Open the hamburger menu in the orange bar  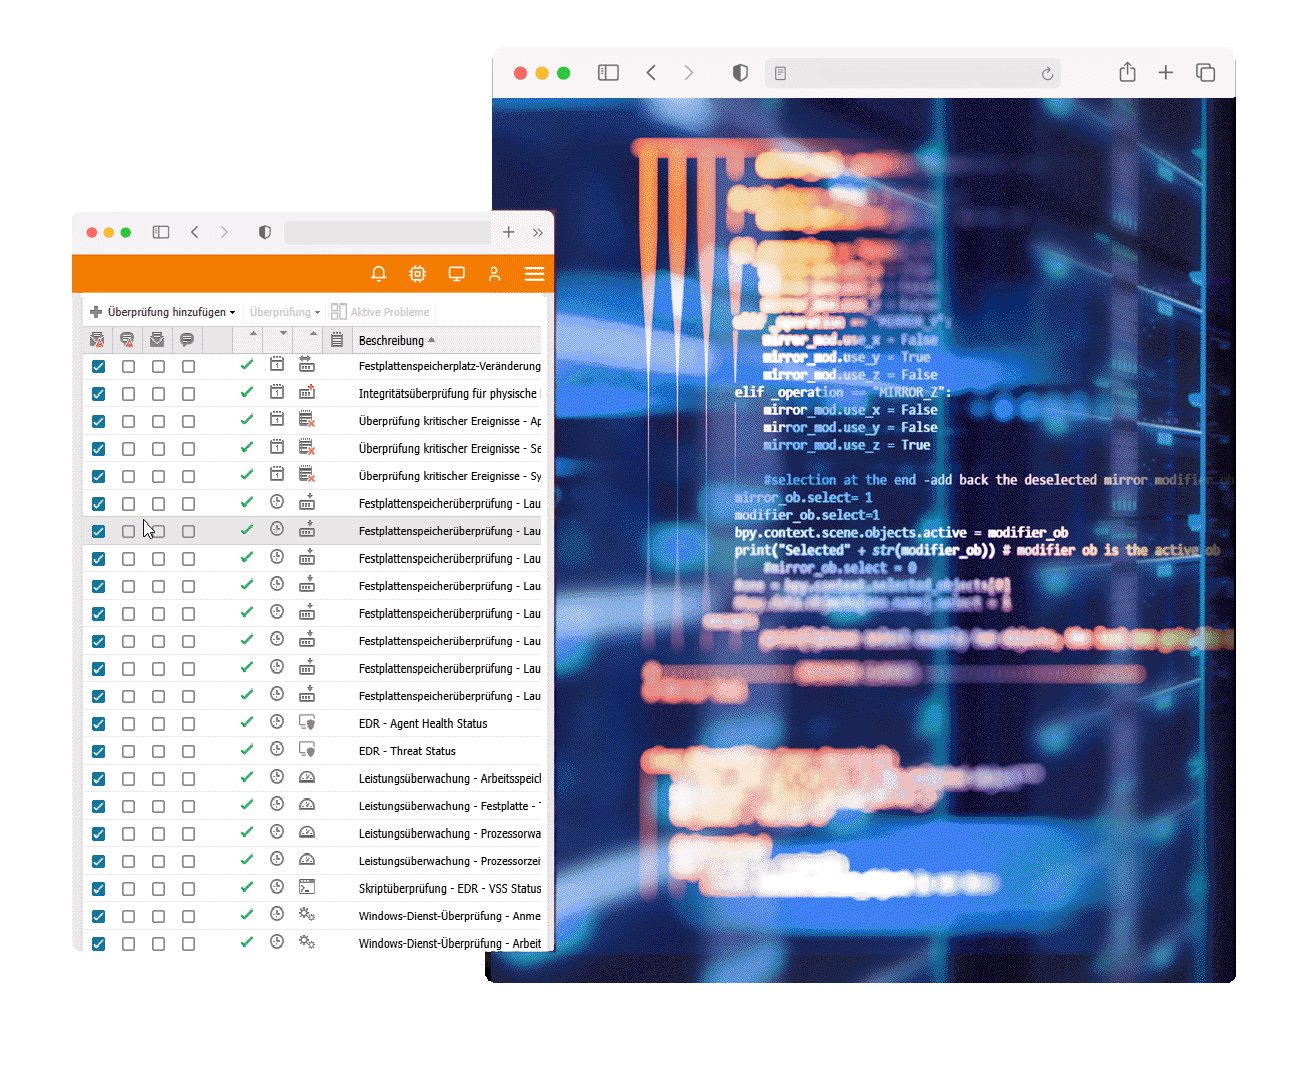pyautogui.click(x=534, y=274)
